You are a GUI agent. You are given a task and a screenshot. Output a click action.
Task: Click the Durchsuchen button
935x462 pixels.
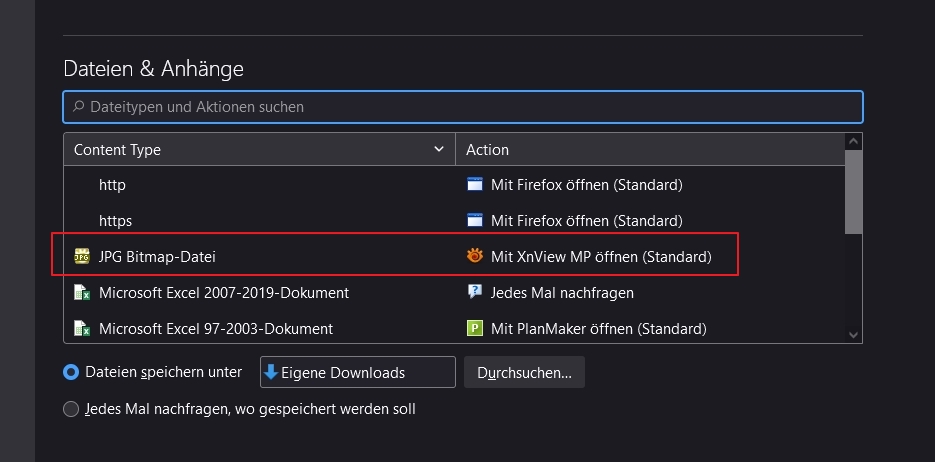pyautogui.click(x=524, y=372)
